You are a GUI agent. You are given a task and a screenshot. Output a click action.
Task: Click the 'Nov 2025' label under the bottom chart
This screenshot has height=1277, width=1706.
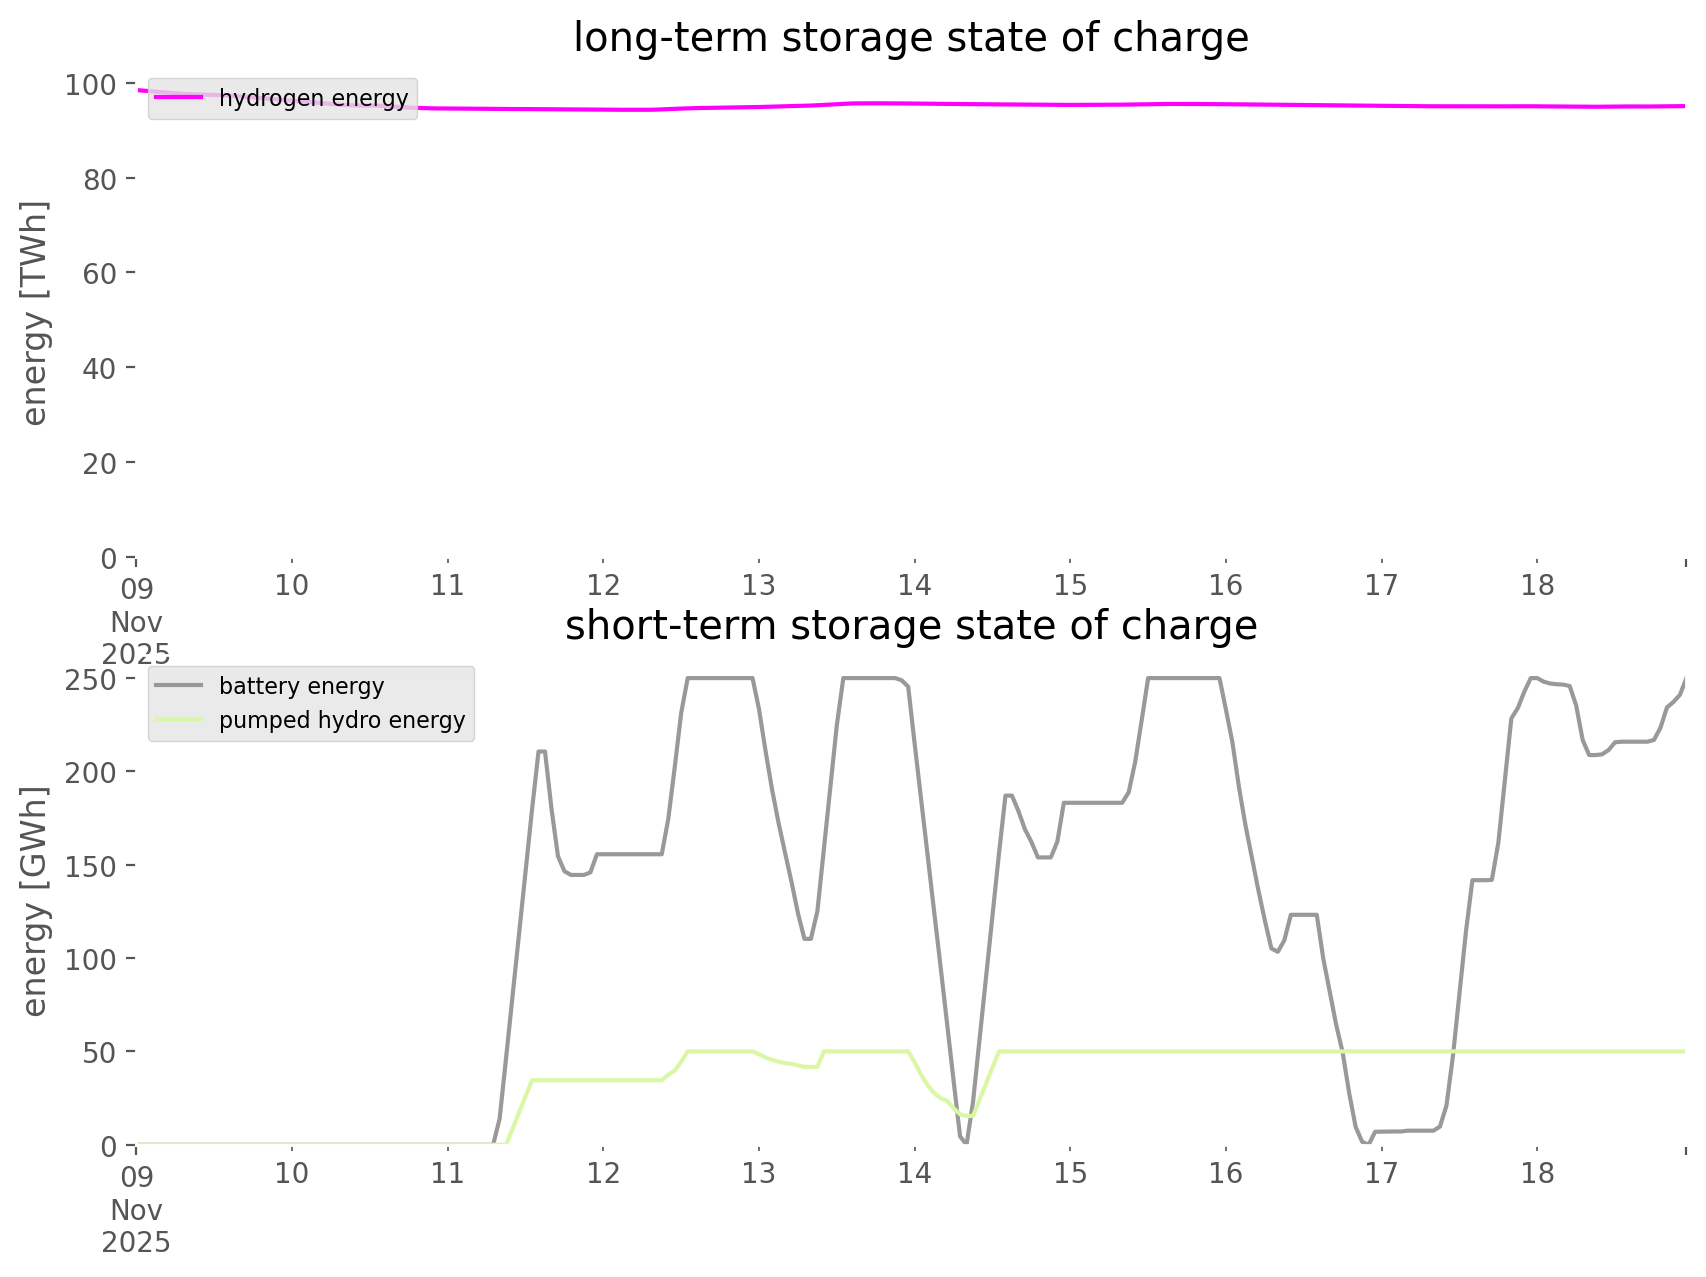tap(136, 1226)
